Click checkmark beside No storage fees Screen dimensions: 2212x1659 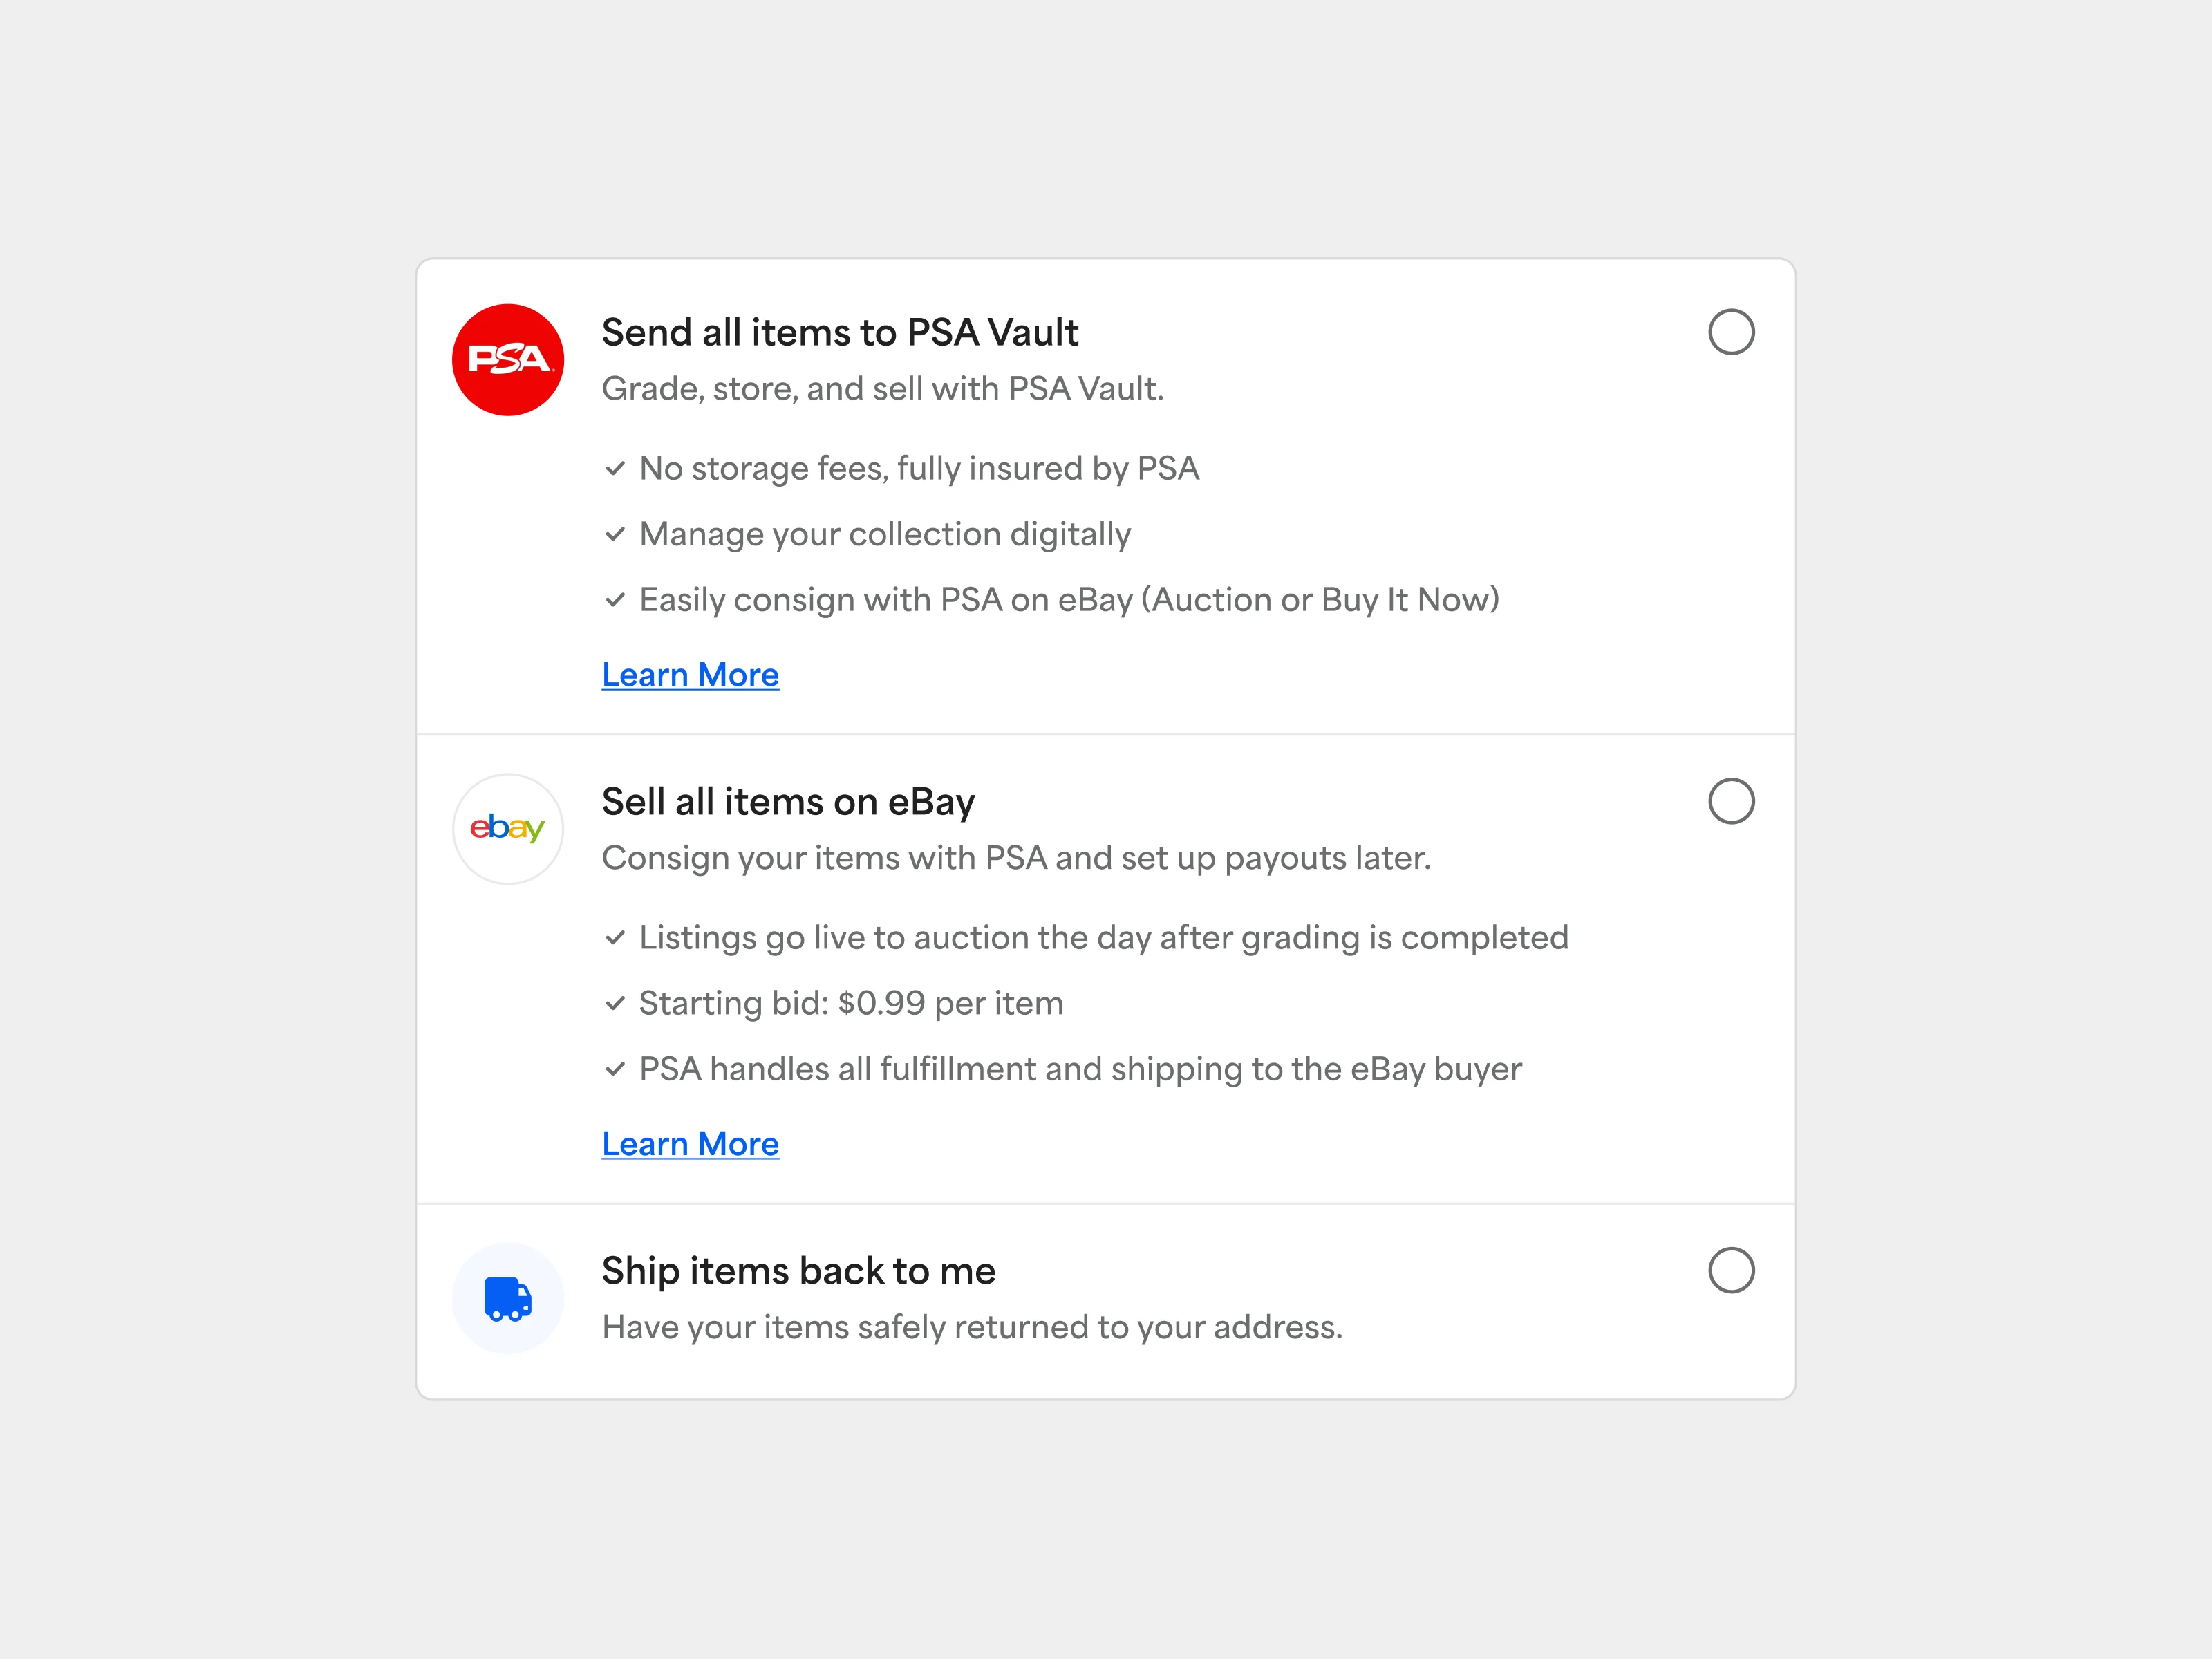pyautogui.click(x=615, y=468)
